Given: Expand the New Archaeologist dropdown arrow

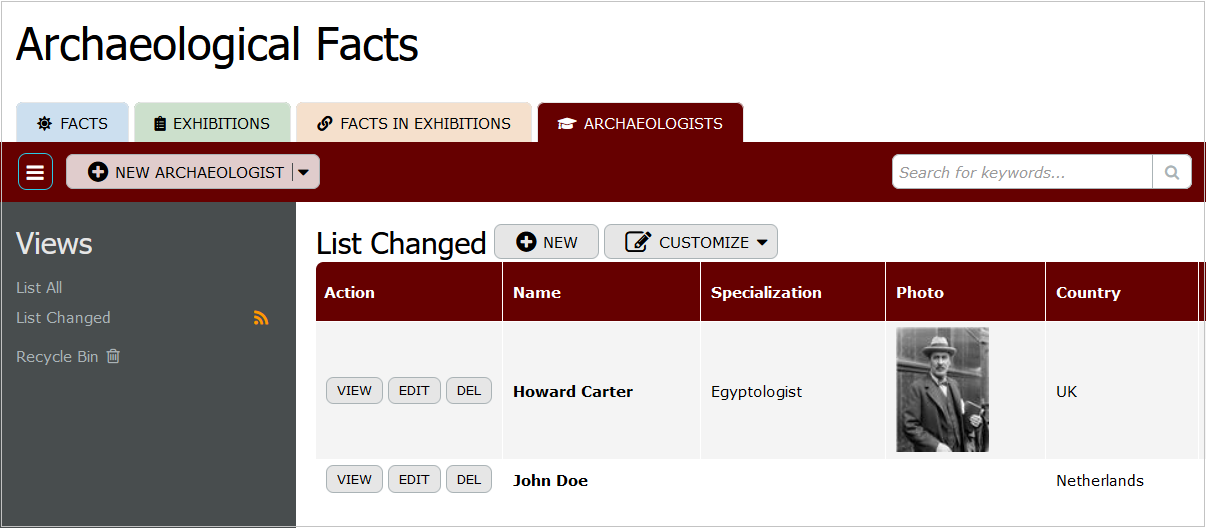Looking at the screenshot, I should (x=304, y=172).
